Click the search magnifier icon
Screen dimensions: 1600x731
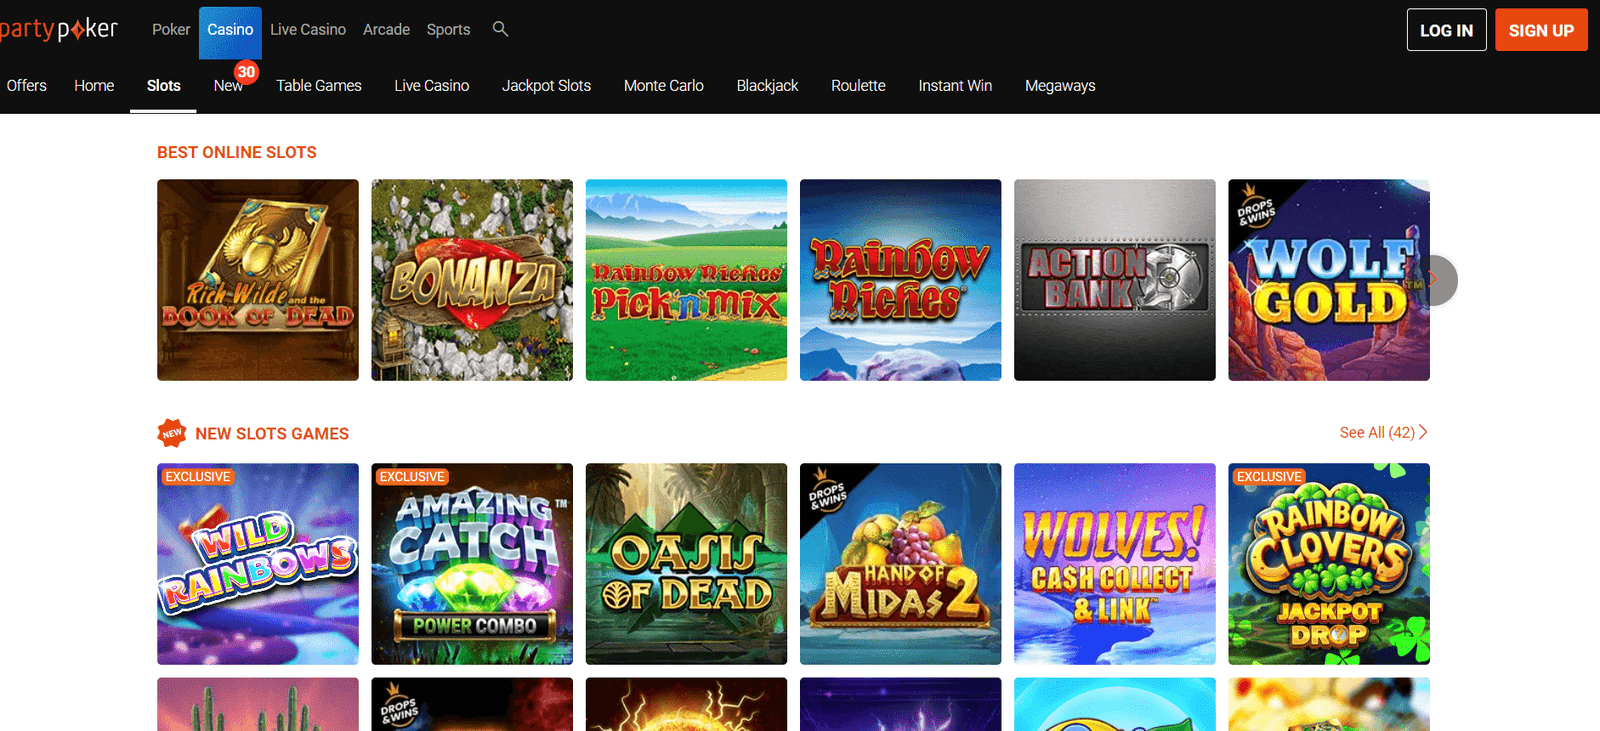pos(500,29)
